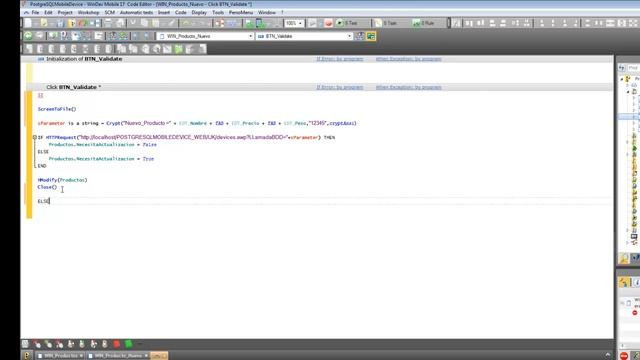The image size is (640, 360).
Task: Click the HModify(Productos) code line
Action: coord(62,180)
